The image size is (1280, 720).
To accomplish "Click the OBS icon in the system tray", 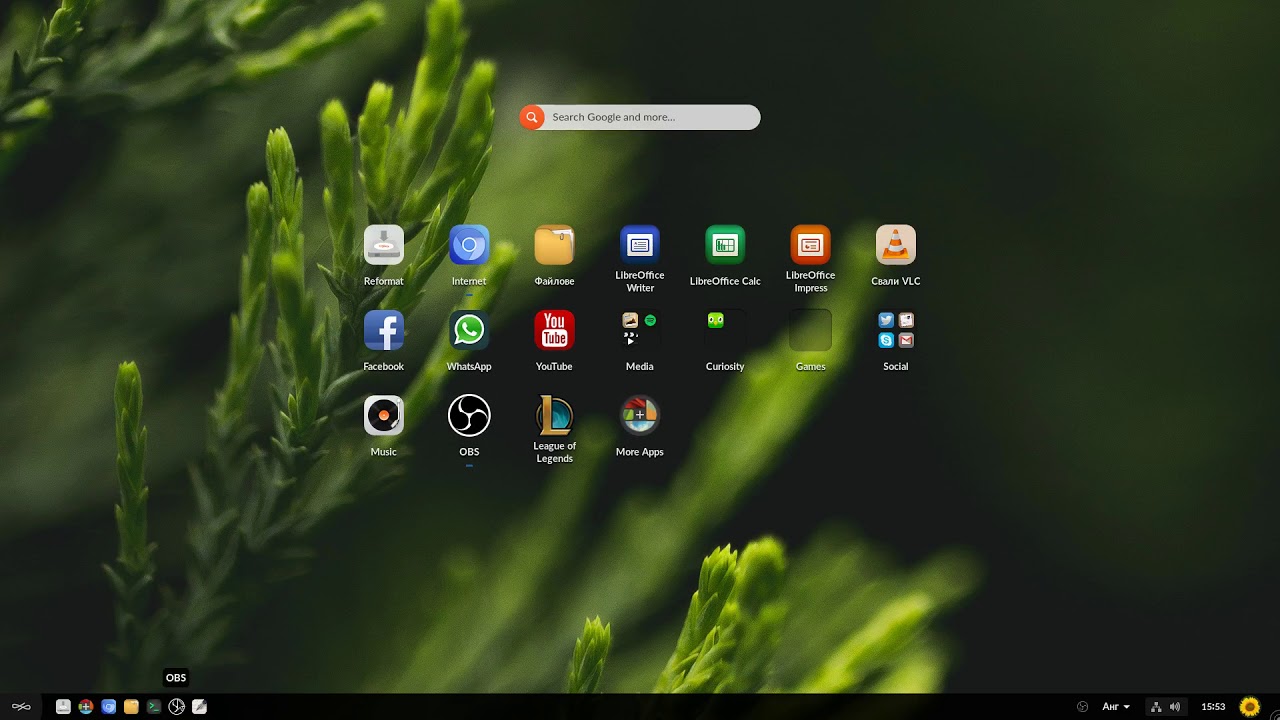I will [x=1082, y=707].
